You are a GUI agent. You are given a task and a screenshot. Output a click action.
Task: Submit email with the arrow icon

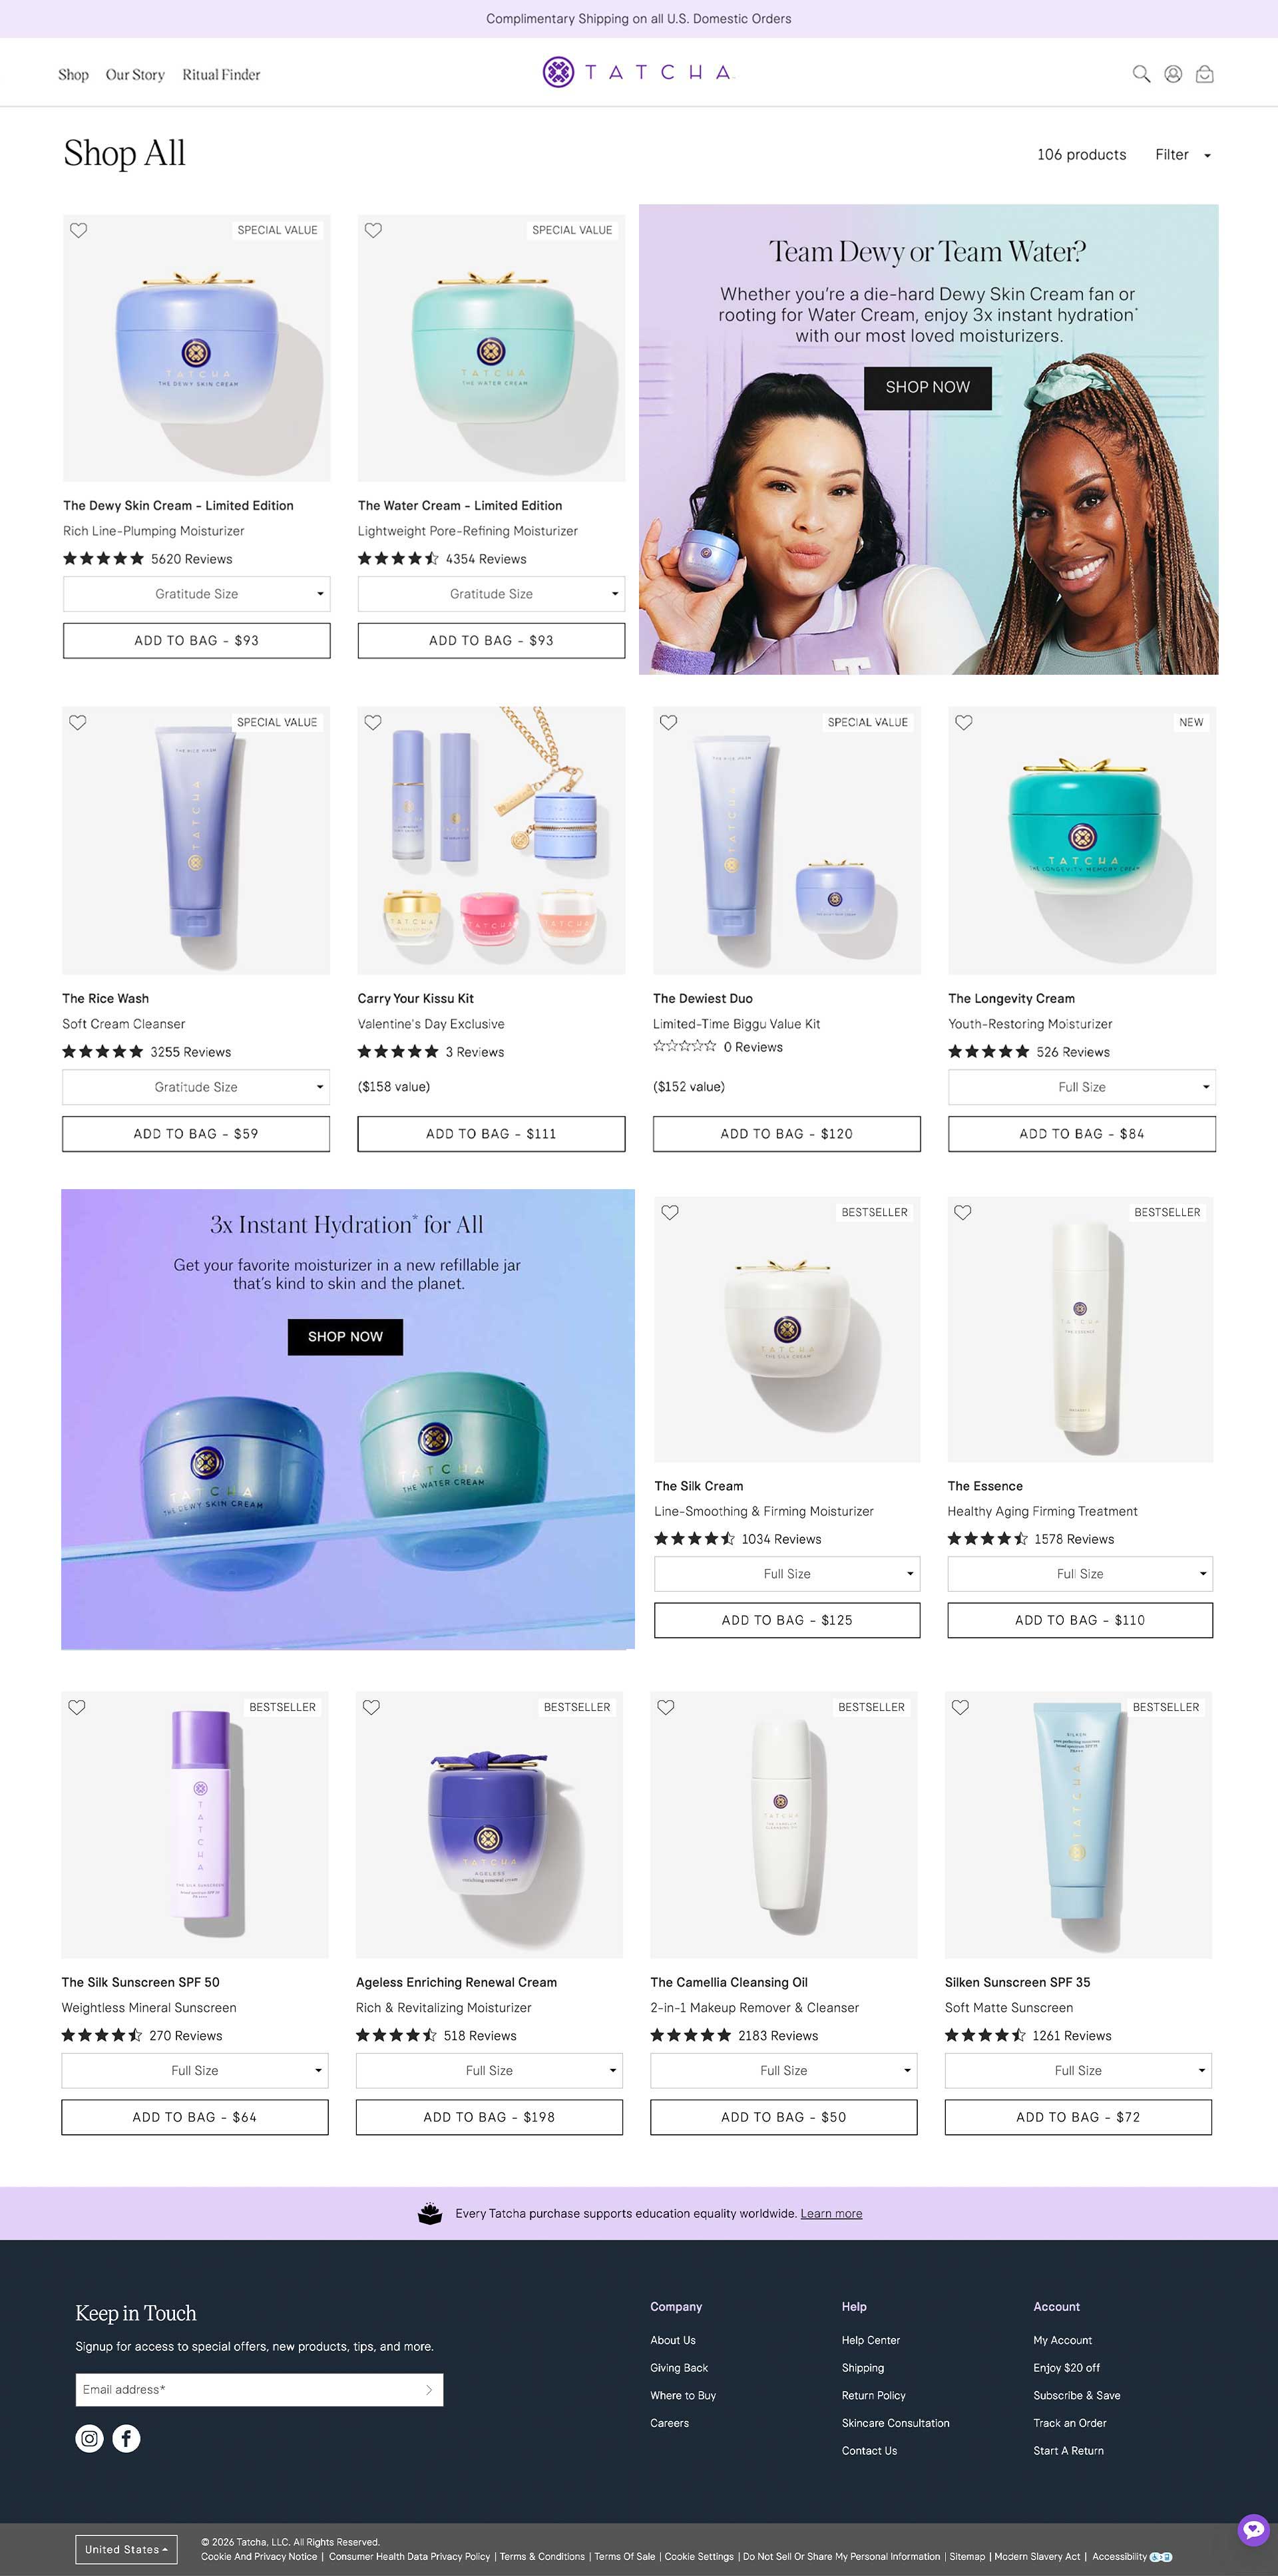coord(429,2389)
